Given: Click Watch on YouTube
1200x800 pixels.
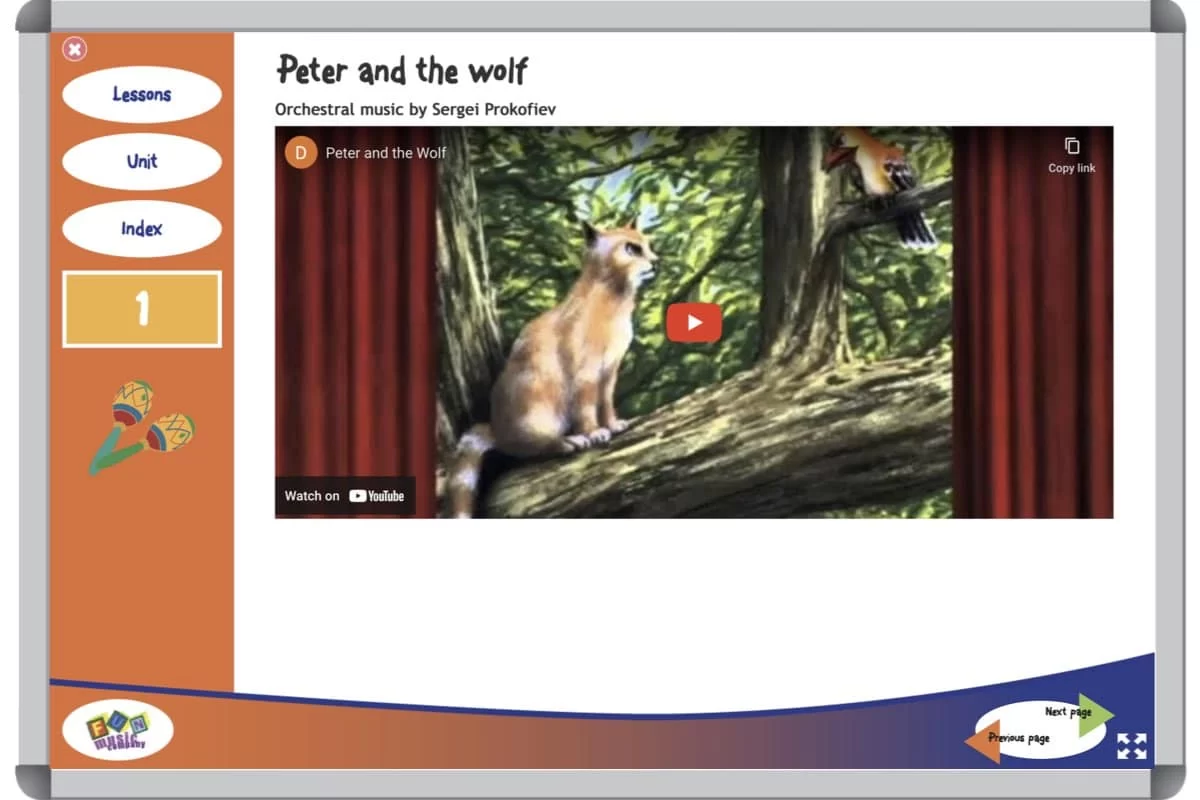Looking at the screenshot, I should 345,496.
